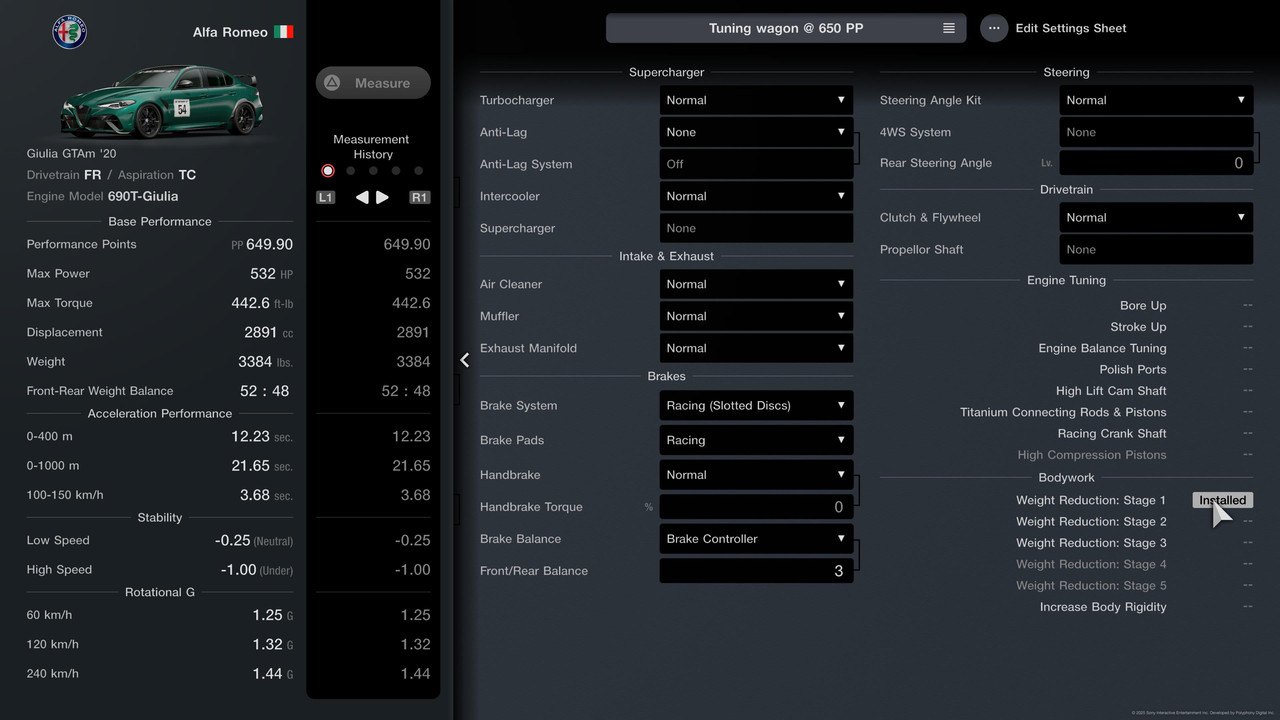Select Weight Reduction: Stage 3
This screenshot has width=1280, height=720.
click(1091, 543)
